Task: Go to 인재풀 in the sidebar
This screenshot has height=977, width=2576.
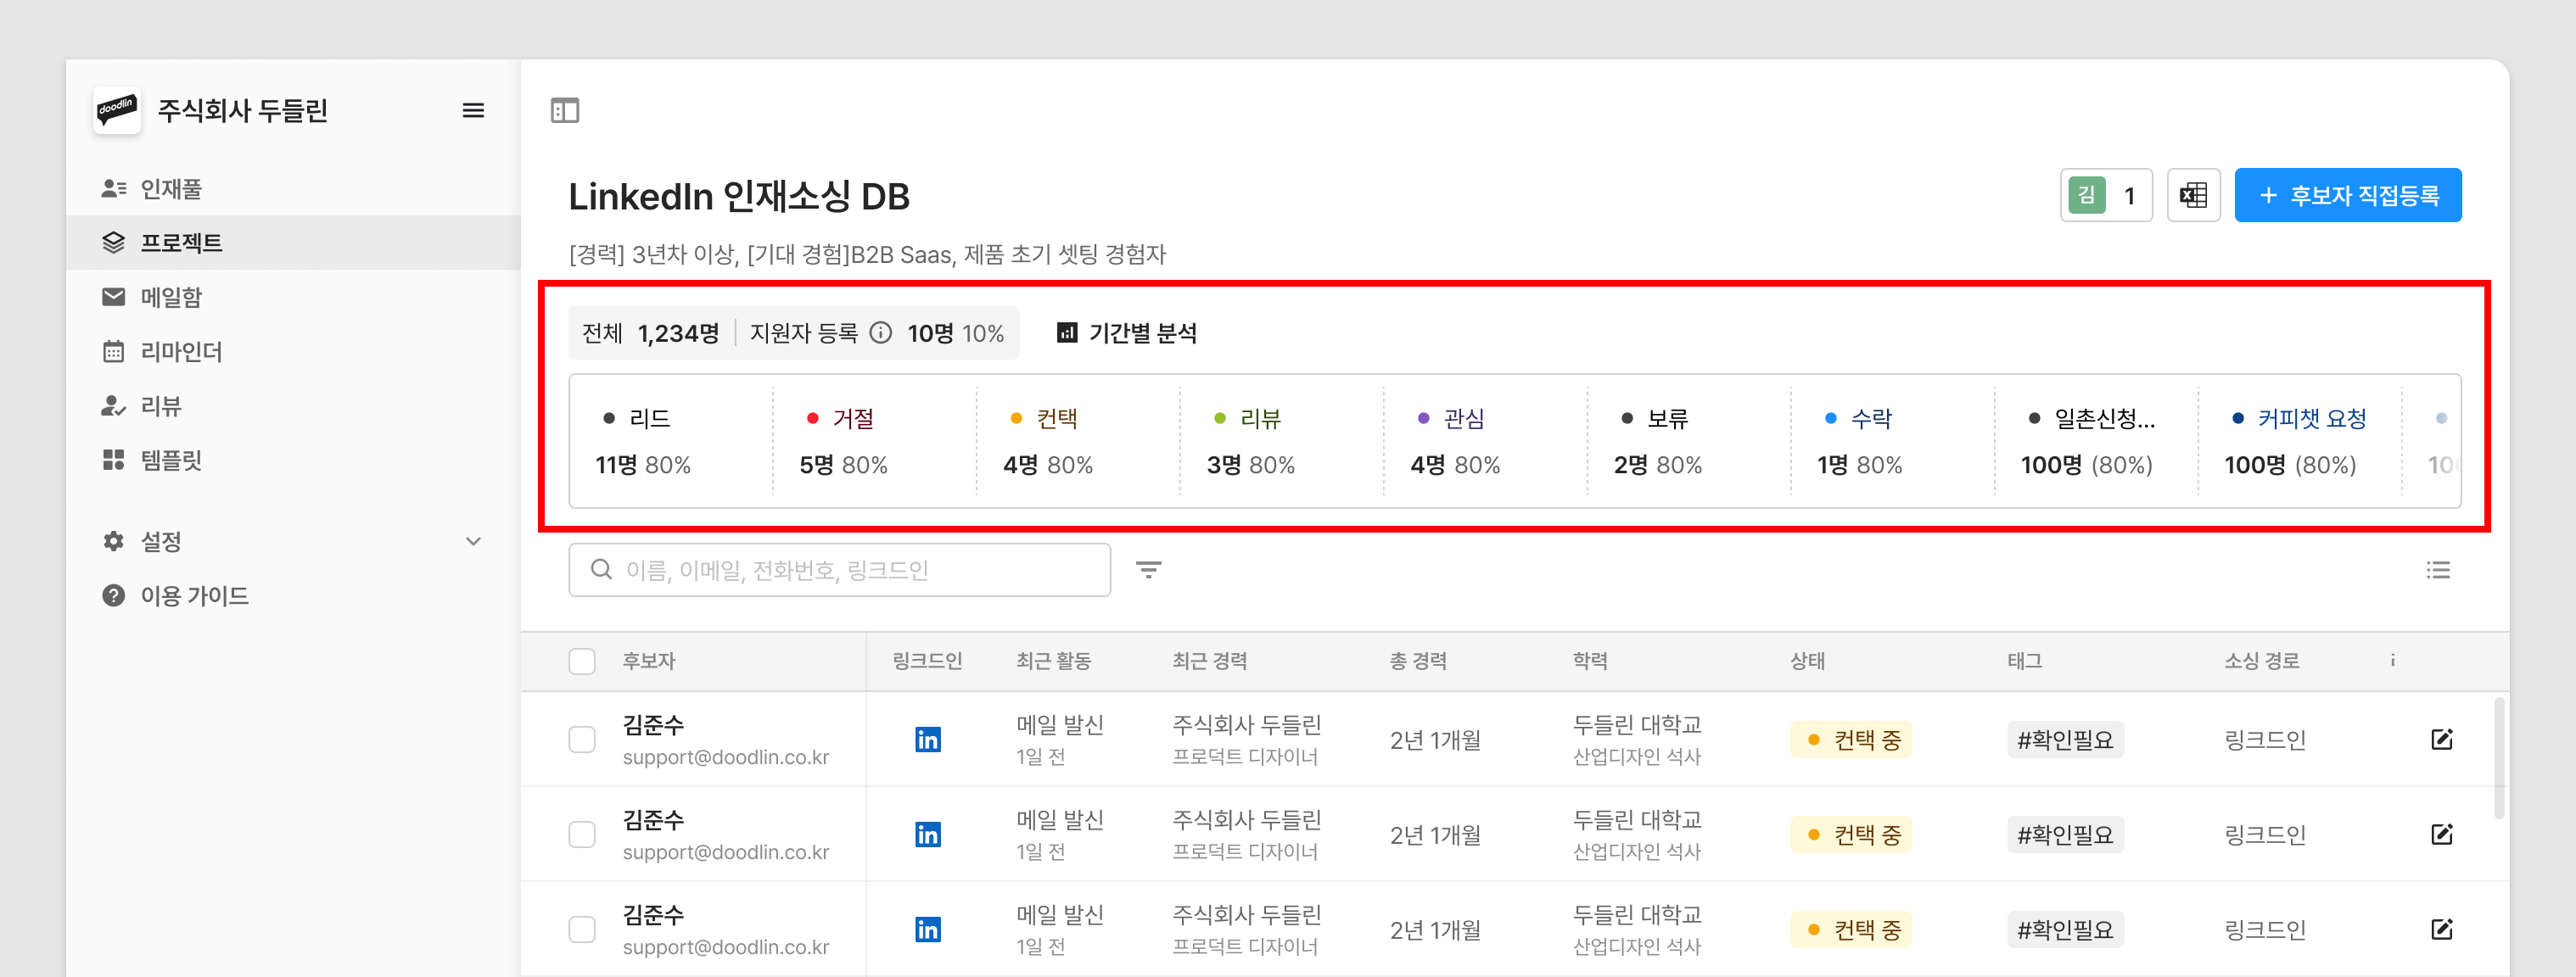Action: tap(293, 189)
